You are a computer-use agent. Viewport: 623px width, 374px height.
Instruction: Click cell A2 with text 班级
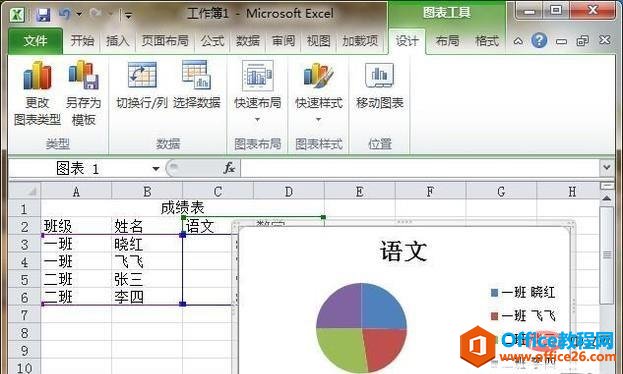(x=76, y=226)
